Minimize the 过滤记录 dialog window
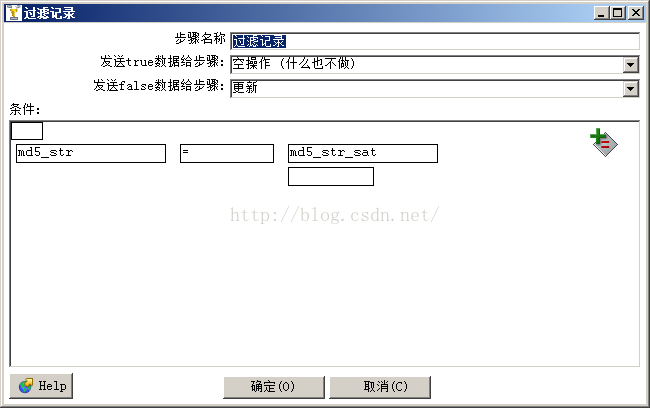The width and height of the screenshot is (650, 408). pyautogui.click(x=601, y=13)
